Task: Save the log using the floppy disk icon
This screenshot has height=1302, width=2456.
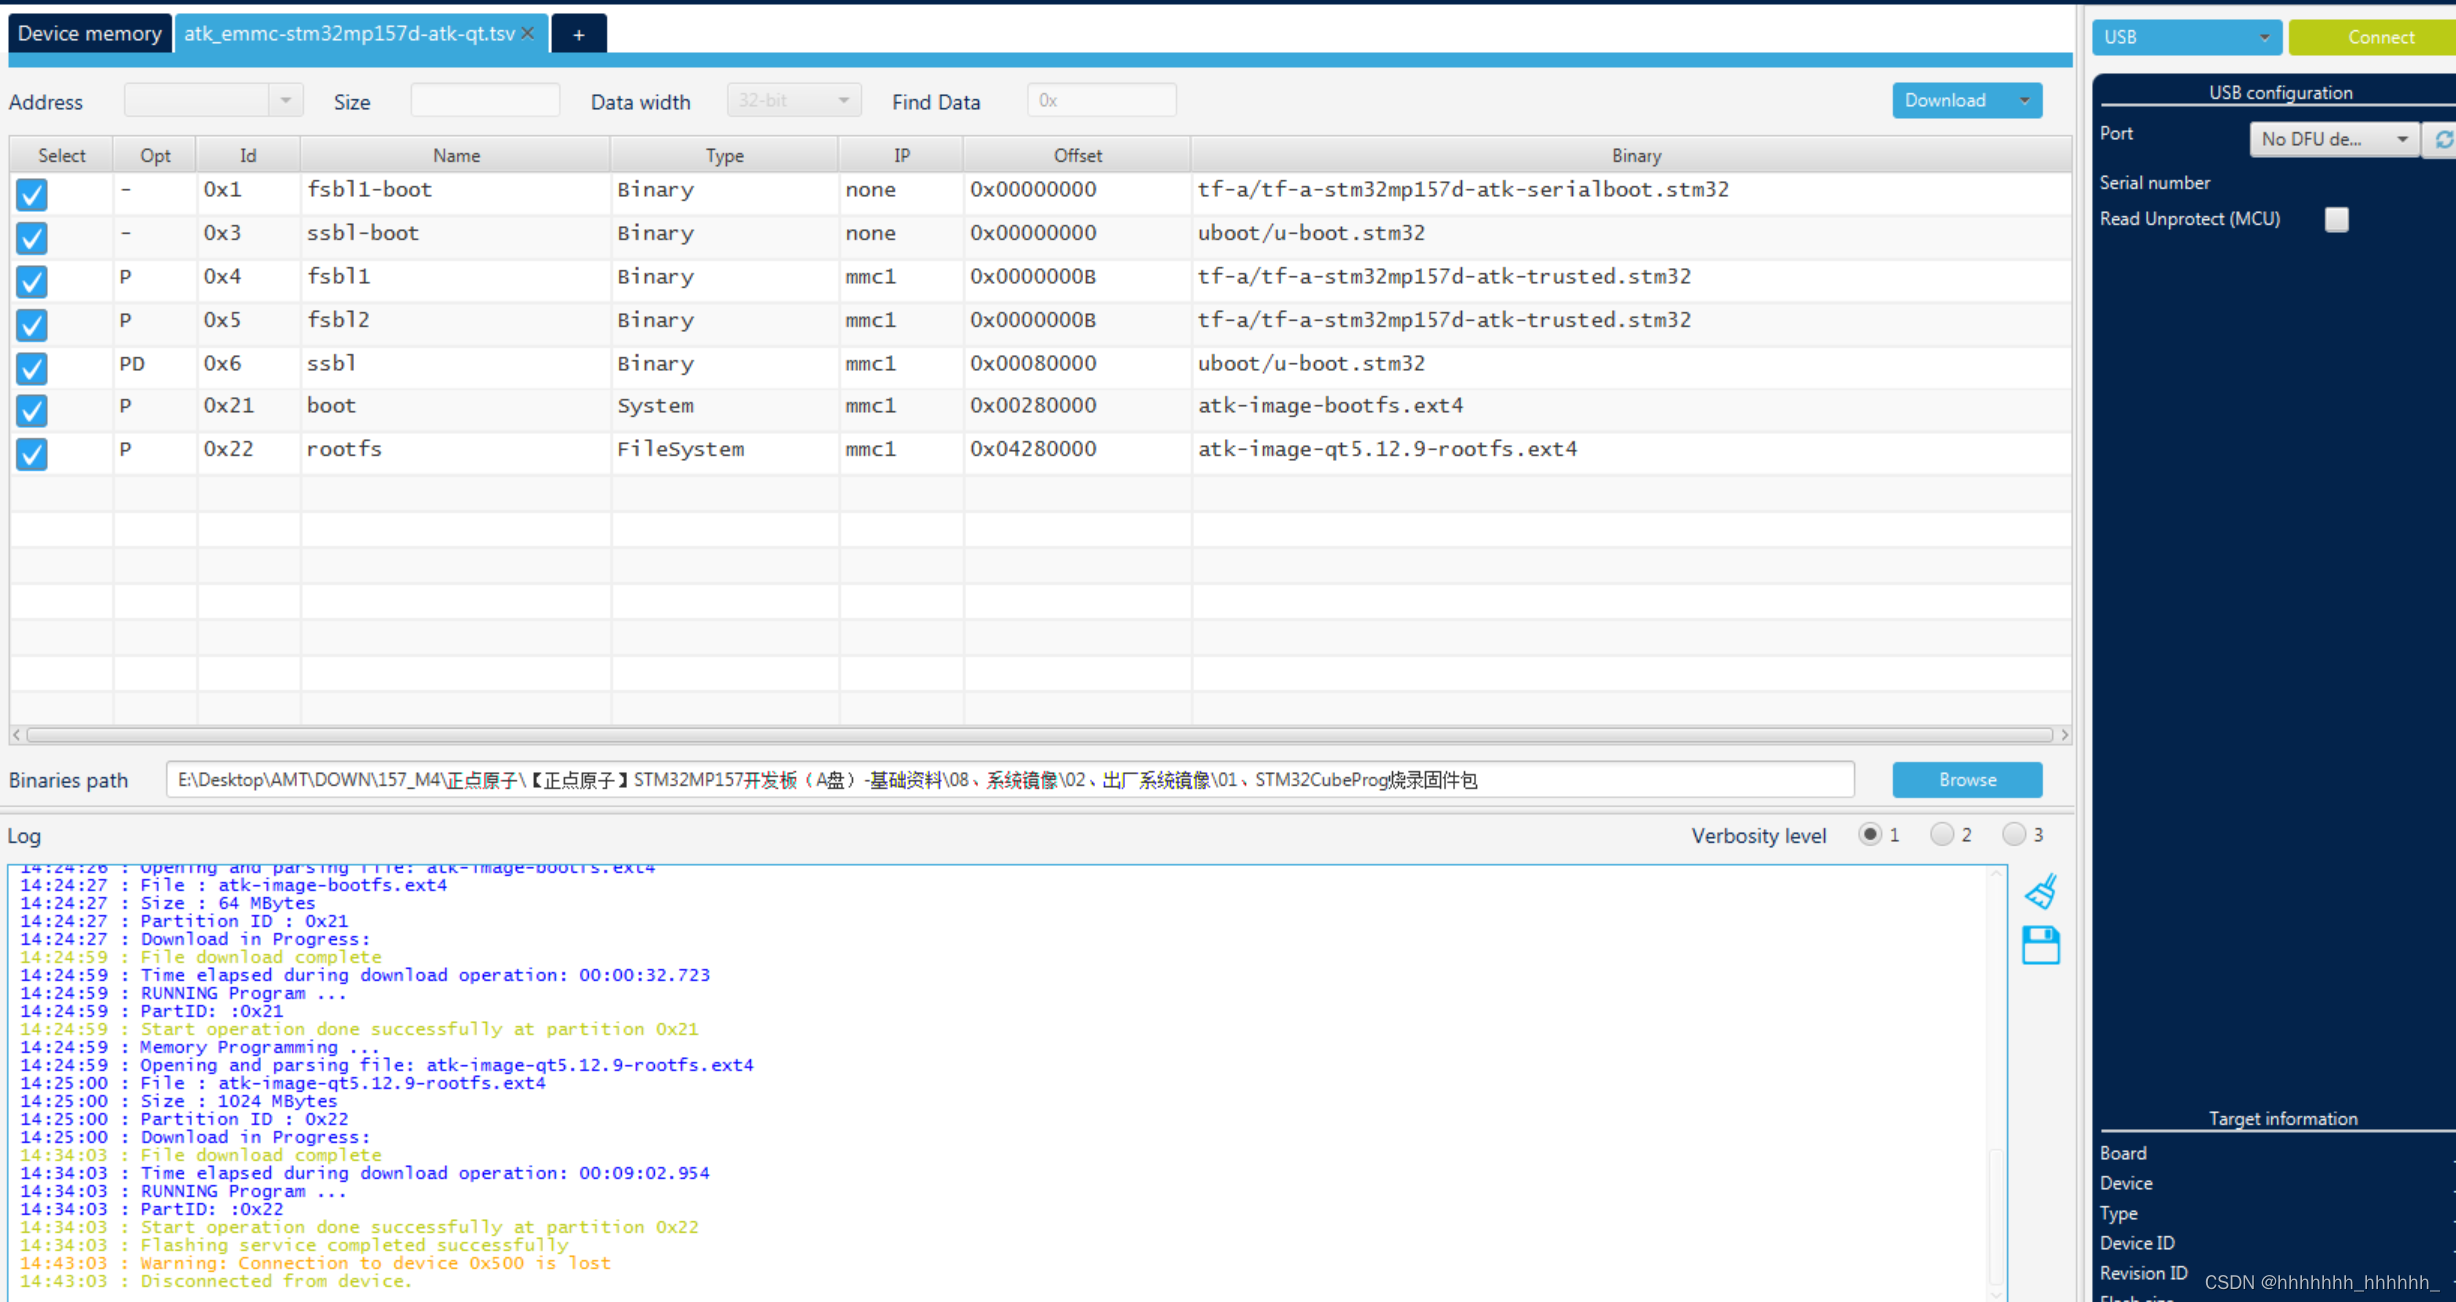Action: (x=2040, y=945)
